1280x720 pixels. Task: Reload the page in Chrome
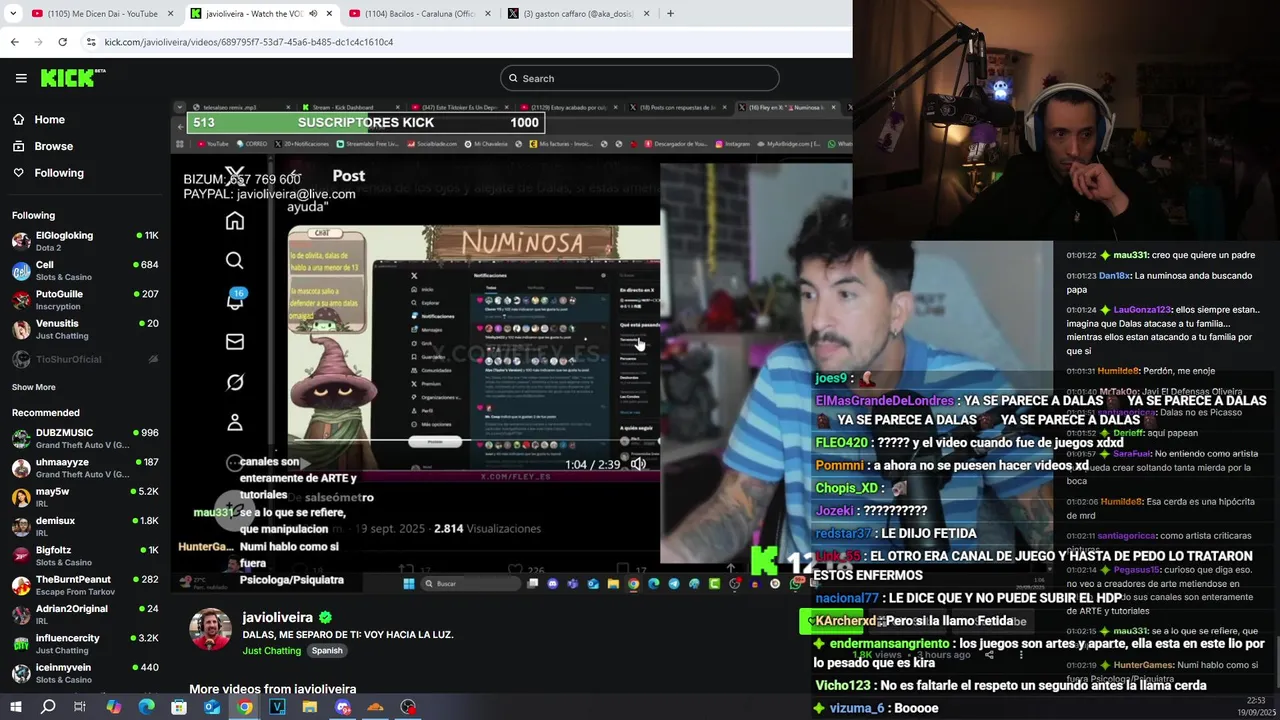click(x=62, y=42)
